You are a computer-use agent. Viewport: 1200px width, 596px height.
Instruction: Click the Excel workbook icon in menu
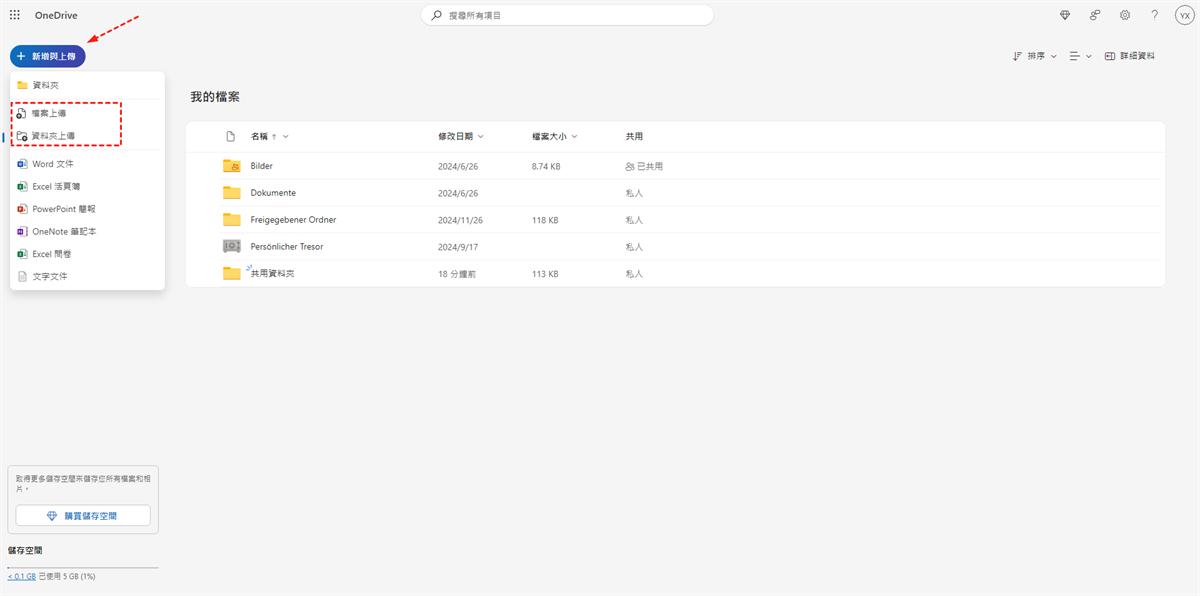(x=22, y=186)
